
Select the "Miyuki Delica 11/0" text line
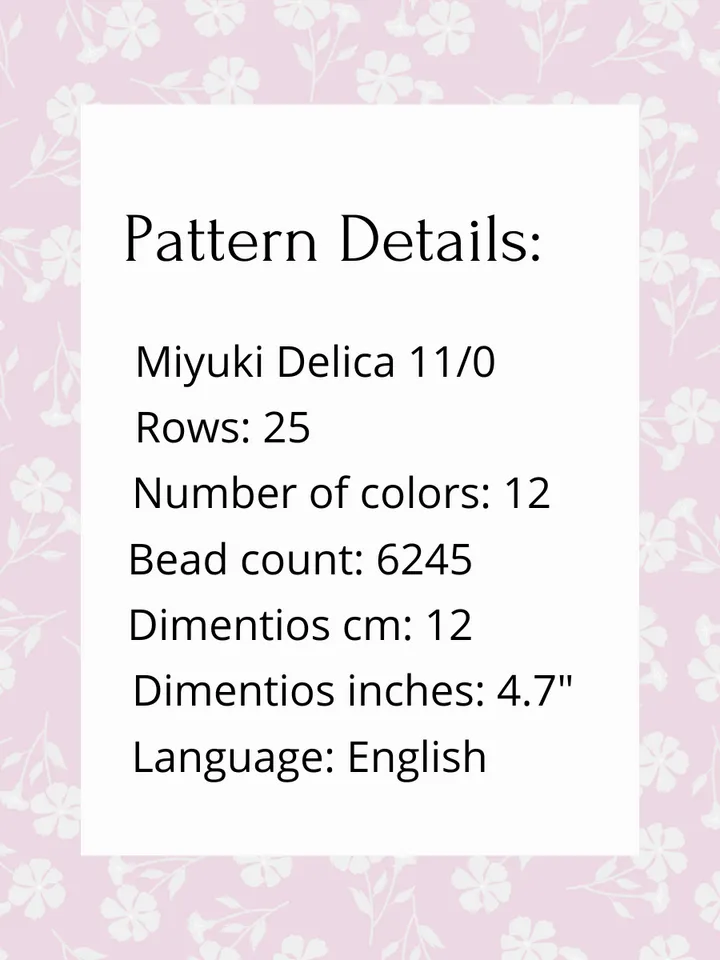tap(315, 362)
